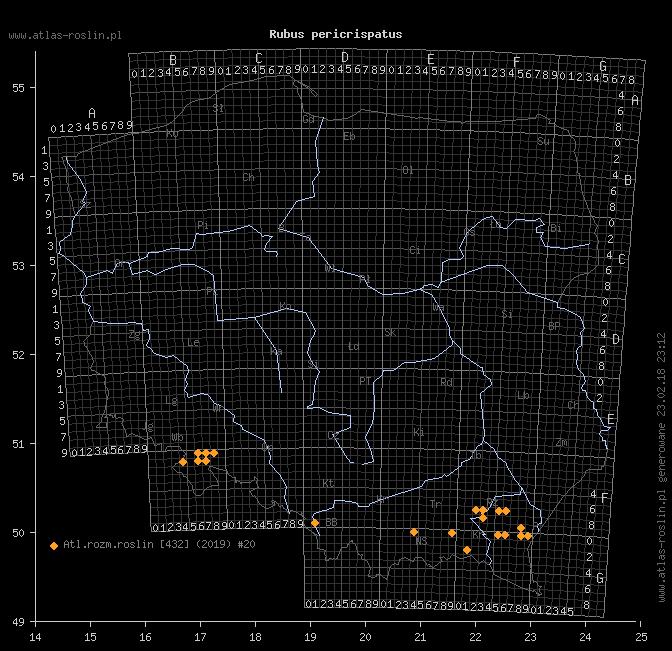
Task: Click the city label Sk on the map
Action: 390,333
